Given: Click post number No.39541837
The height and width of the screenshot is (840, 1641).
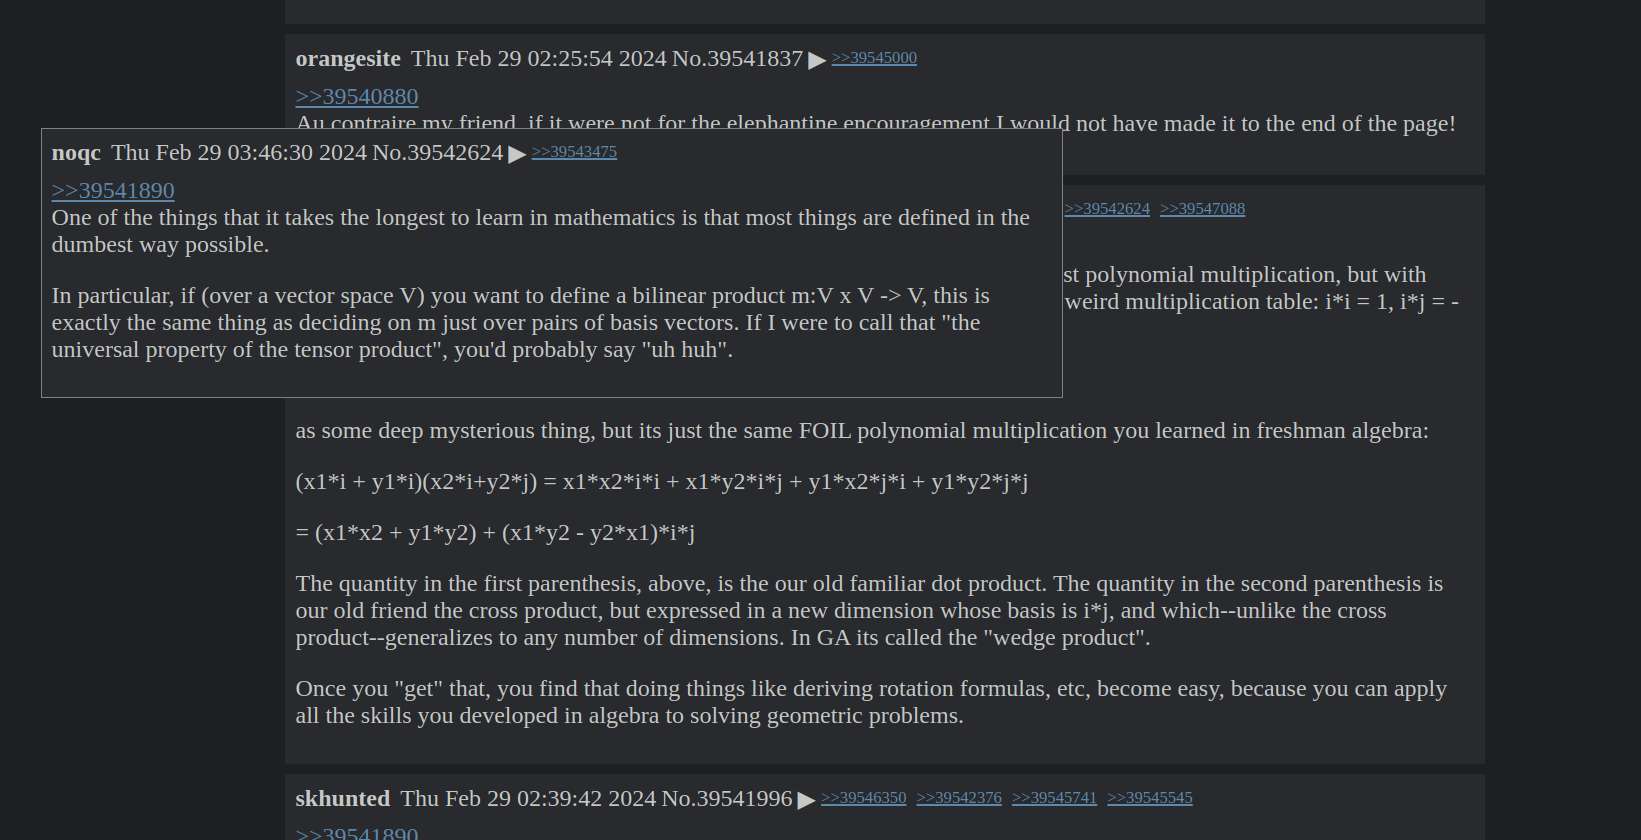Looking at the screenshot, I should [737, 59].
